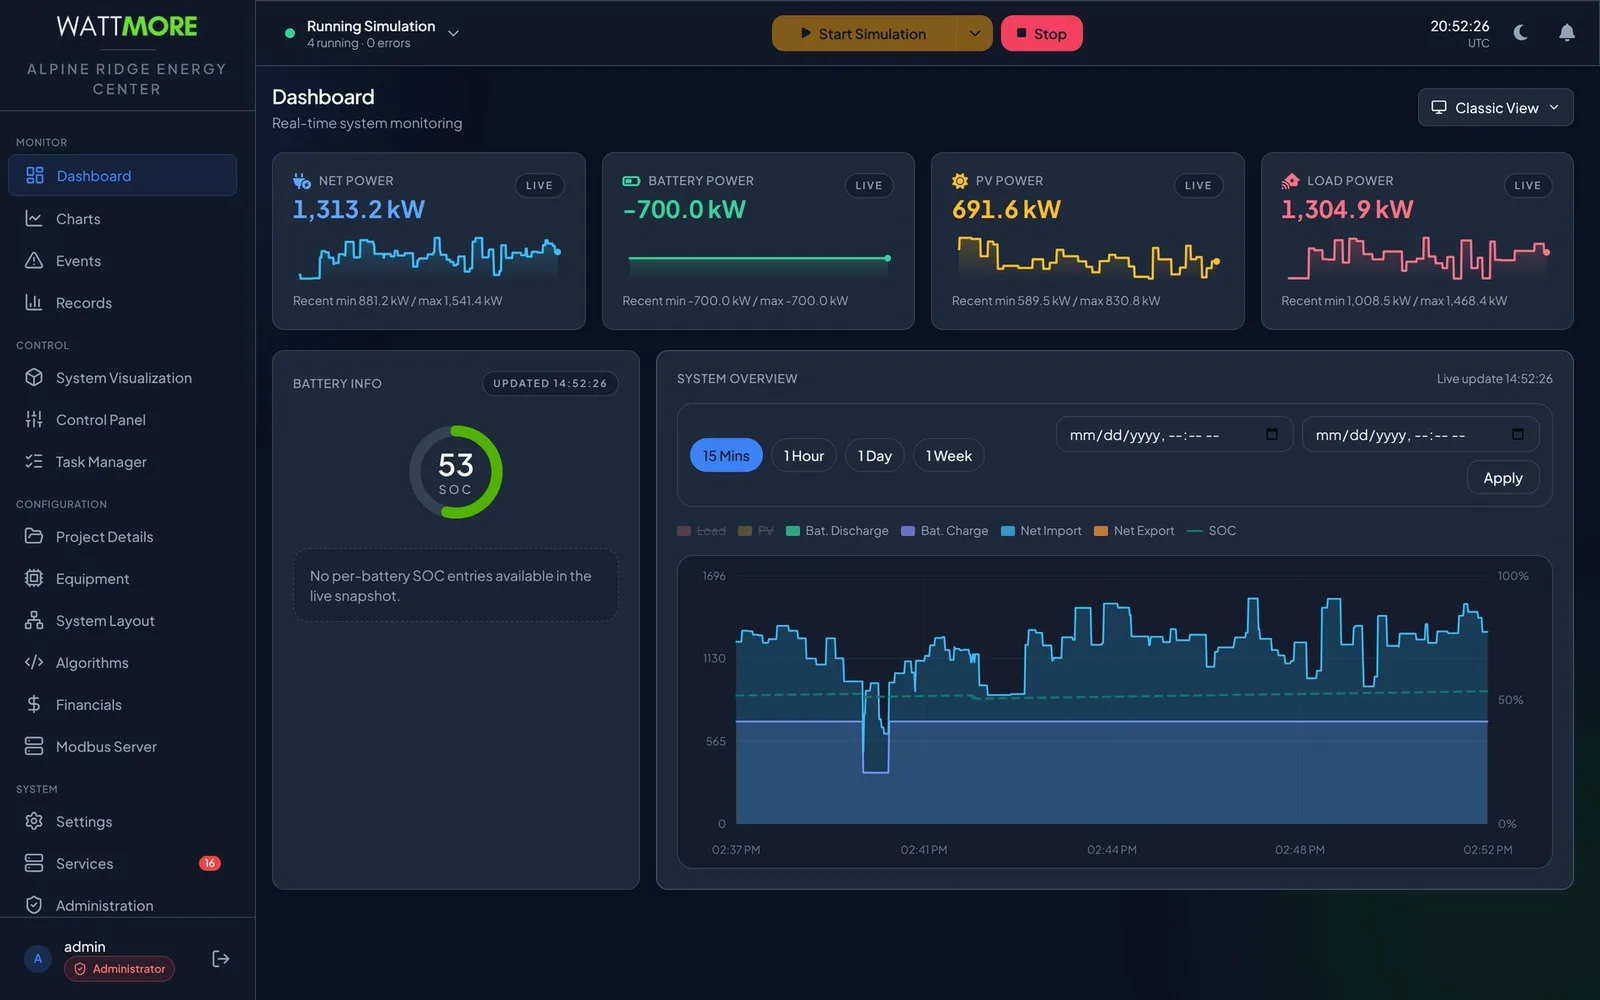Open the Services page with badge 16
The height and width of the screenshot is (1000, 1600).
click(x=123, y=863)
